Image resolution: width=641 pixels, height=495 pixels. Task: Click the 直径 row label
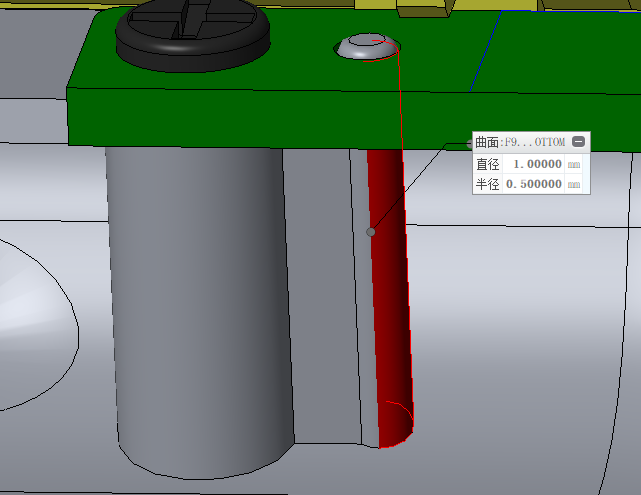click(487, 164)
